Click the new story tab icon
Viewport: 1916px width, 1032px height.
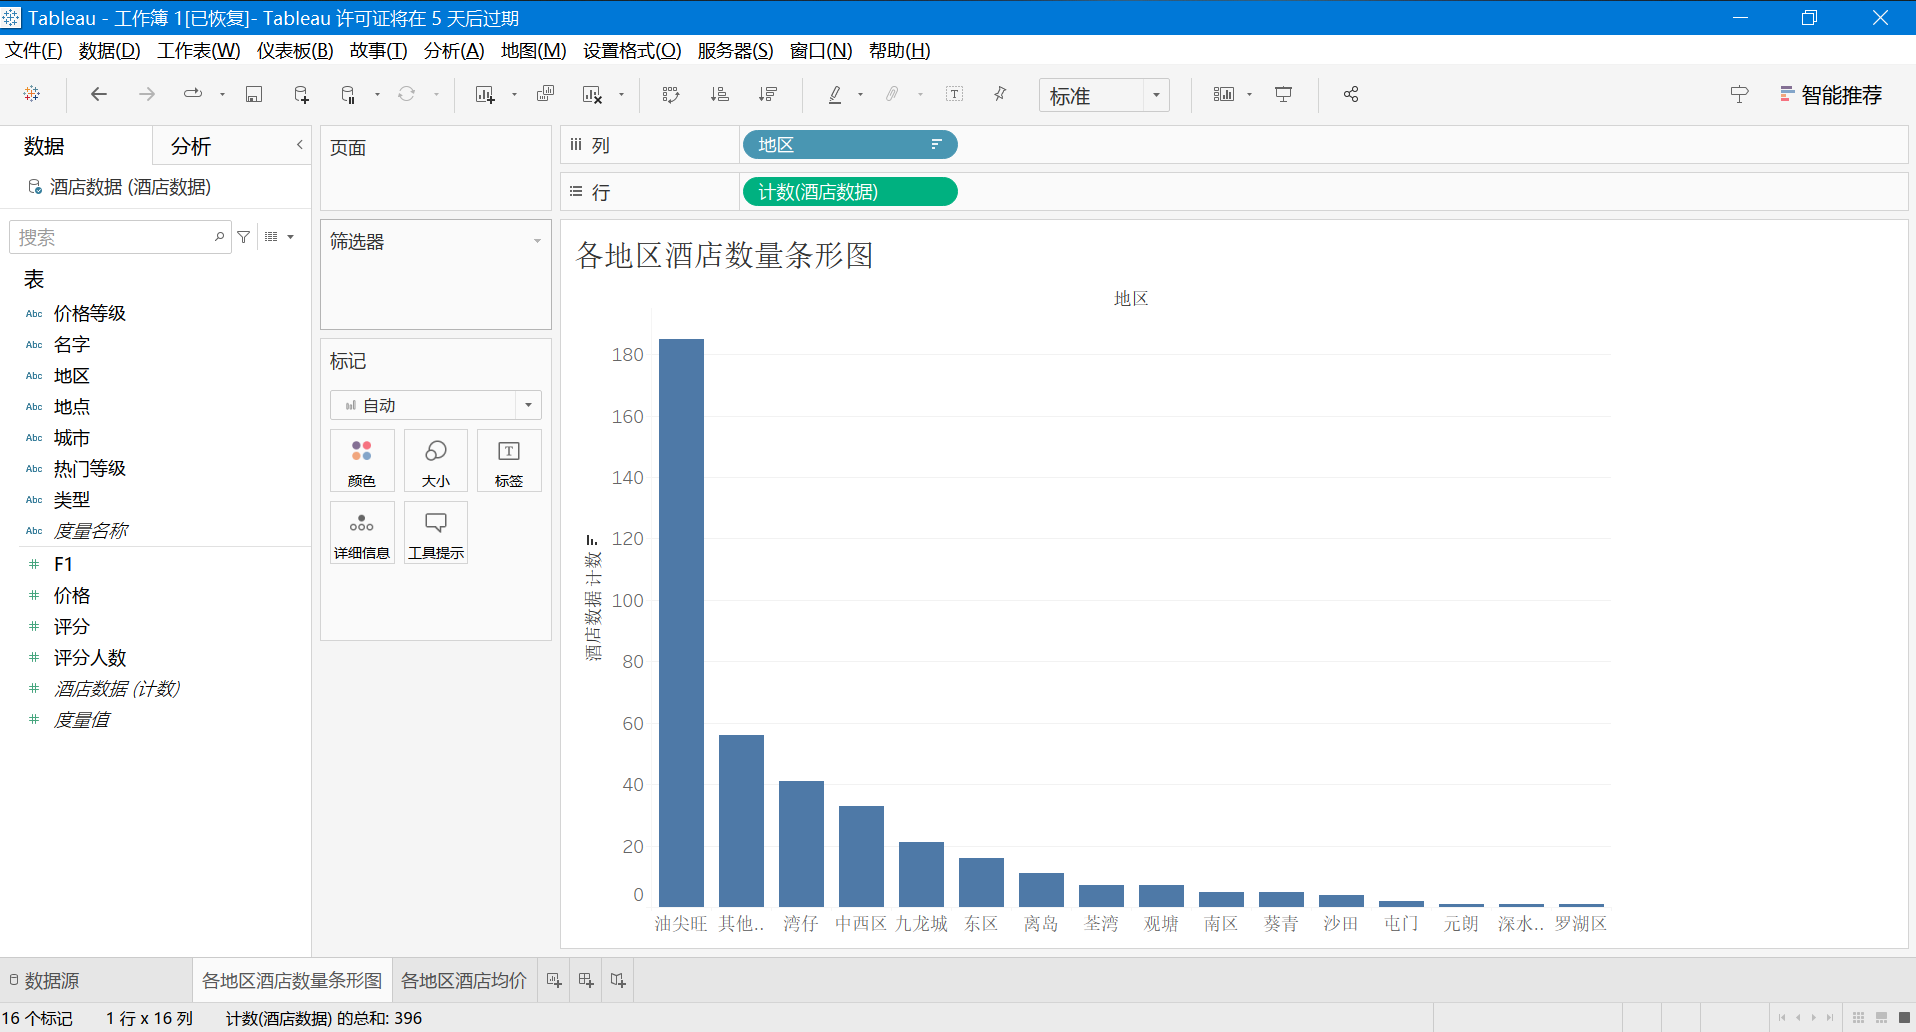(x=618, y=980)
